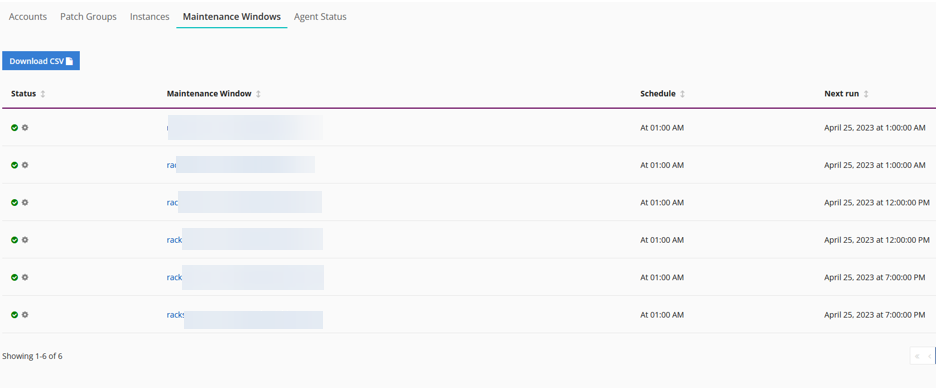This screenshot has height=388, width=941.
Task: Download the CSV file
Action: [41, 61]
